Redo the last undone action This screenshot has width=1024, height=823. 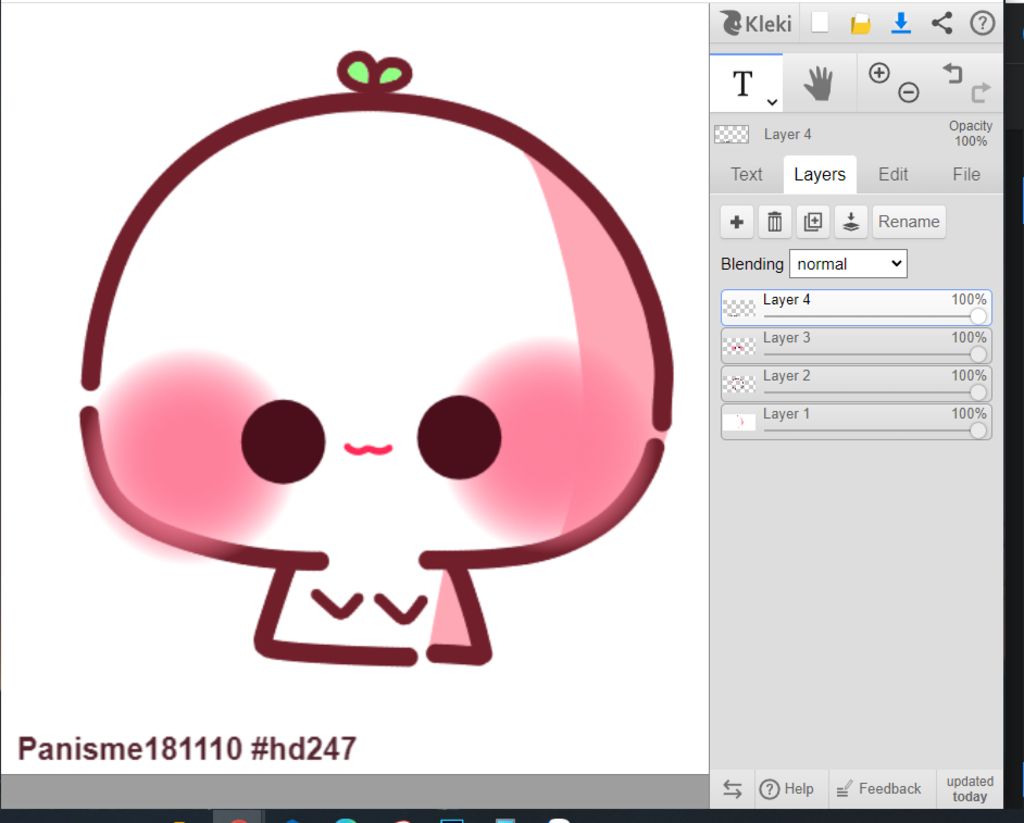pyautogui.click(x=980, y=93)
